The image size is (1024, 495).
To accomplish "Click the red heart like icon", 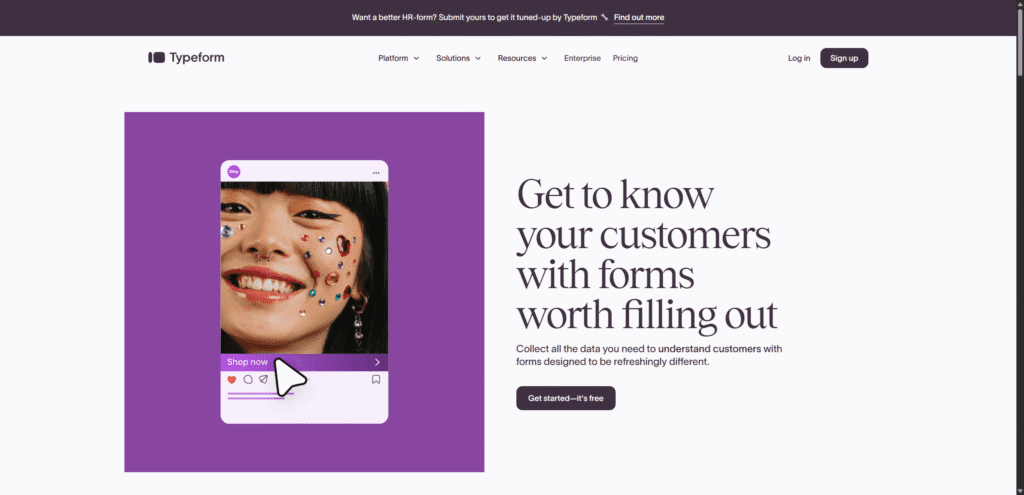I will point(232,380).
